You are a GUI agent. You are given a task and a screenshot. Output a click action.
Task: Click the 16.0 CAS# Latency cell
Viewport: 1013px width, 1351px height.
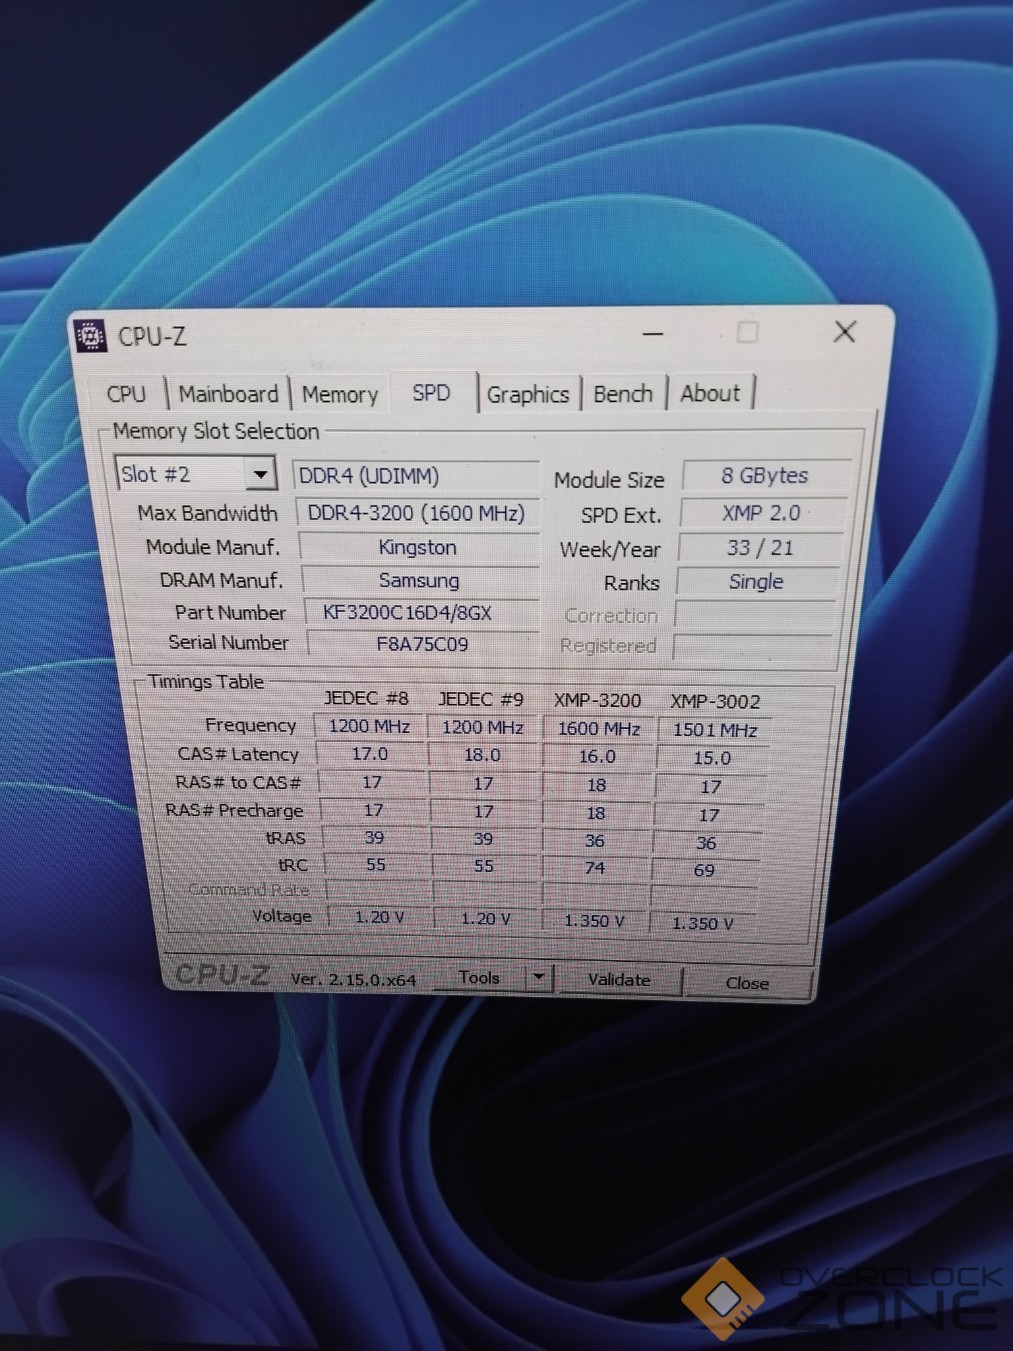pos(597,757)
